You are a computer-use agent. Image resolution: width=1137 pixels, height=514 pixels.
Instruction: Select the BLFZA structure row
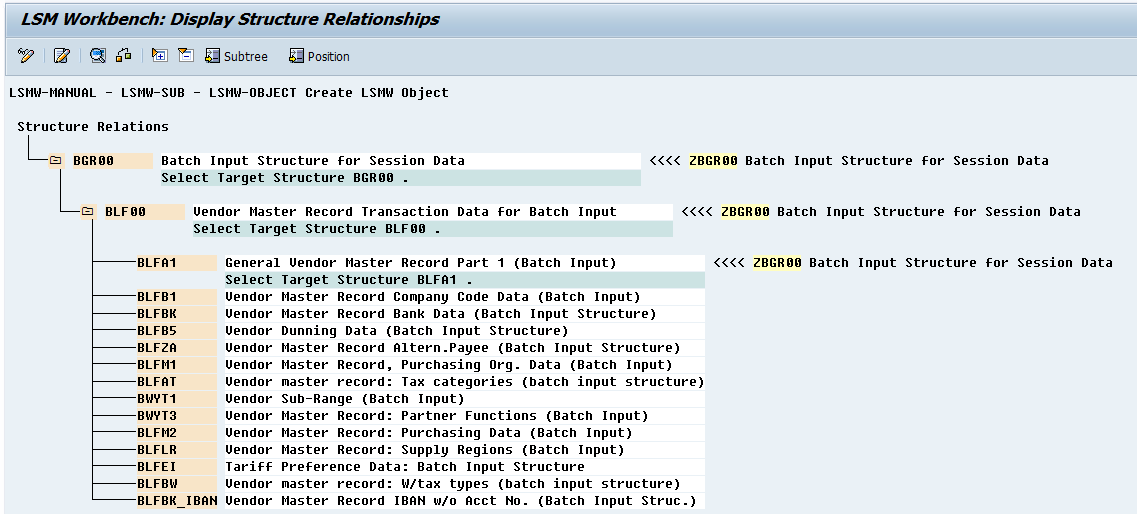coord(421,347)
